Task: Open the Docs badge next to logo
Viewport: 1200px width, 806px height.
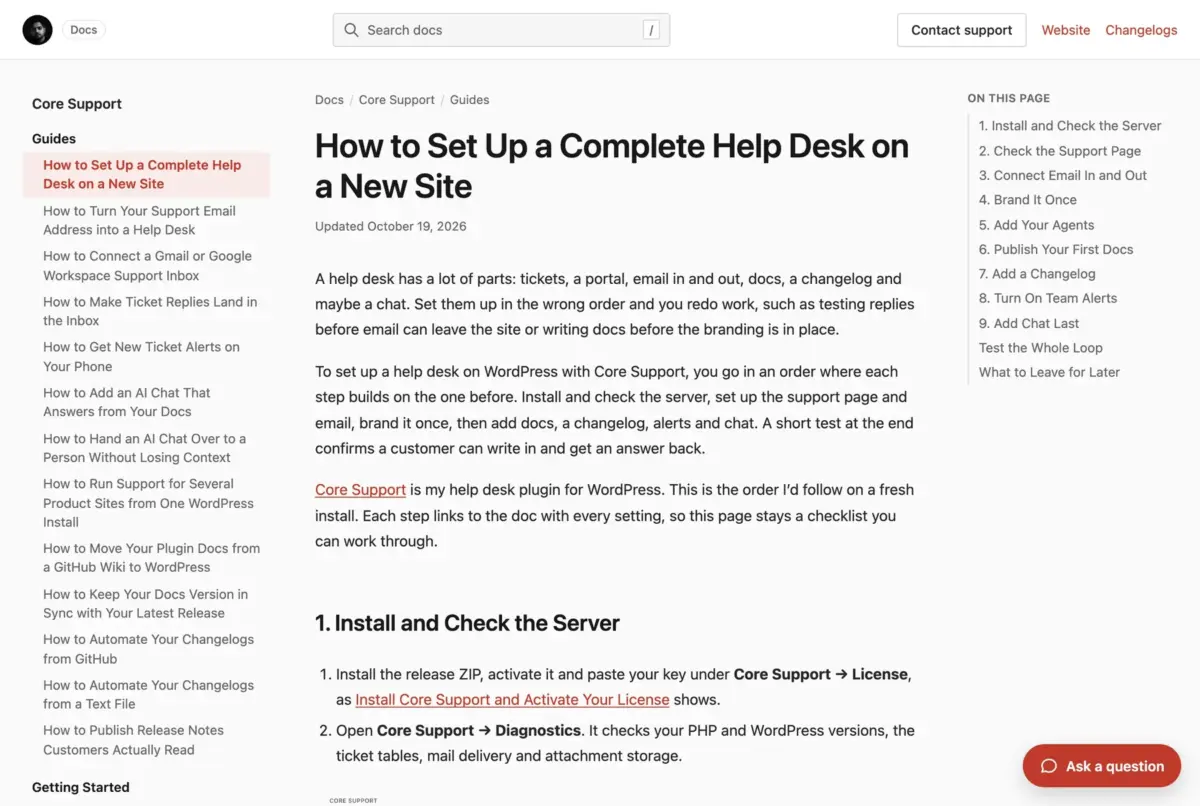Action: (84, 30)
